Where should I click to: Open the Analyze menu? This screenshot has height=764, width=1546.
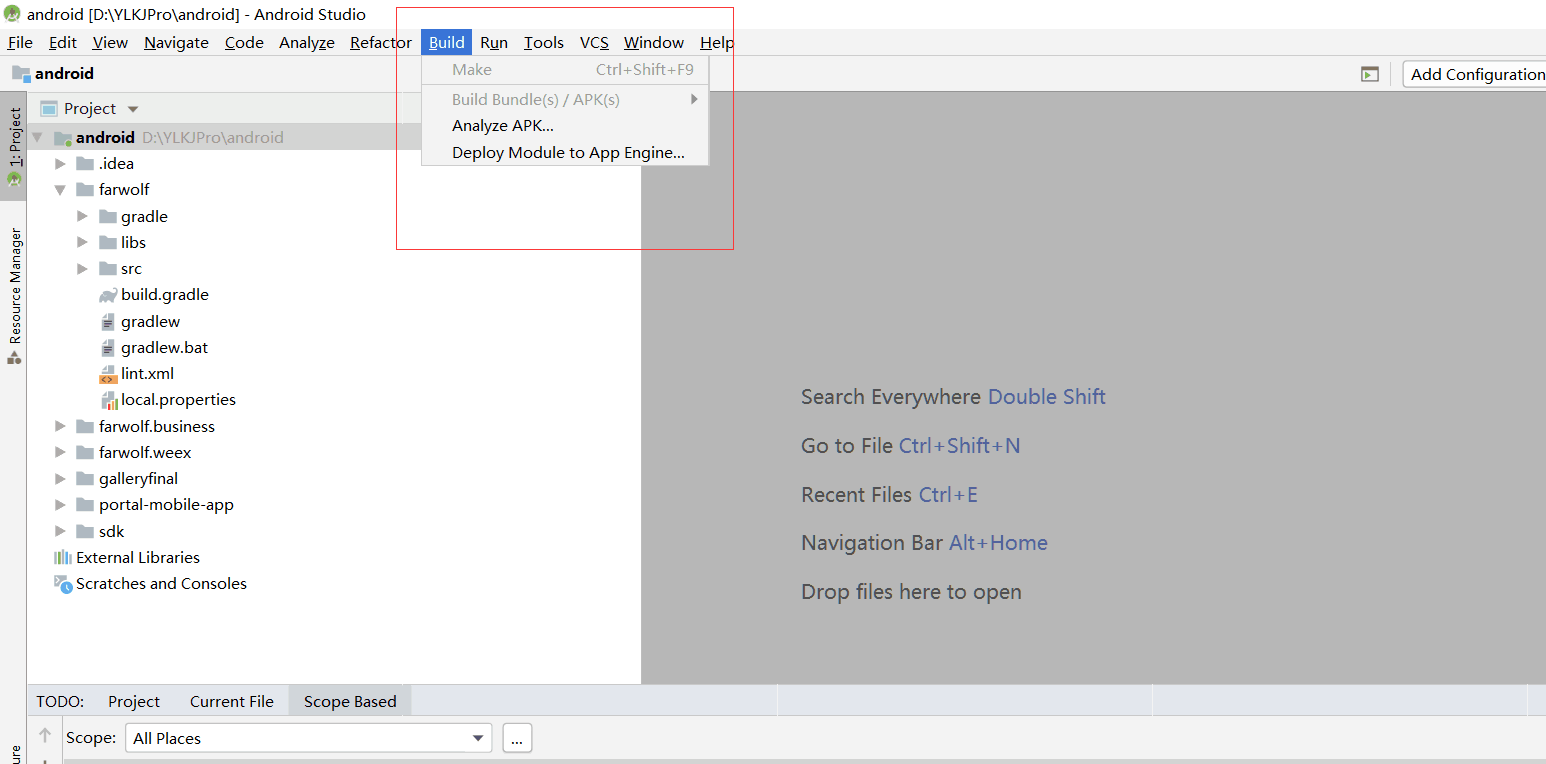point(306,42)
